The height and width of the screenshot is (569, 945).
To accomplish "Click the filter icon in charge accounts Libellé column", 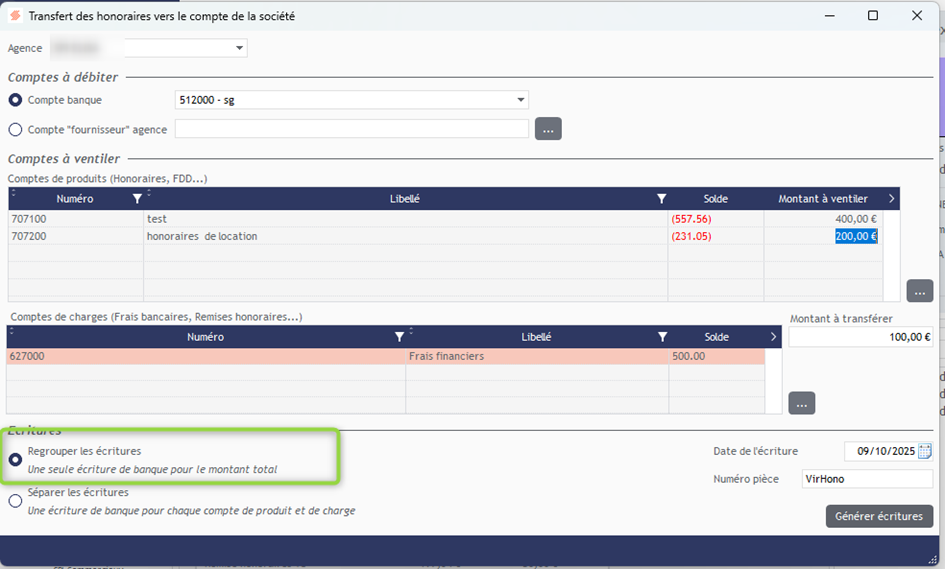I will click(662, 337).
